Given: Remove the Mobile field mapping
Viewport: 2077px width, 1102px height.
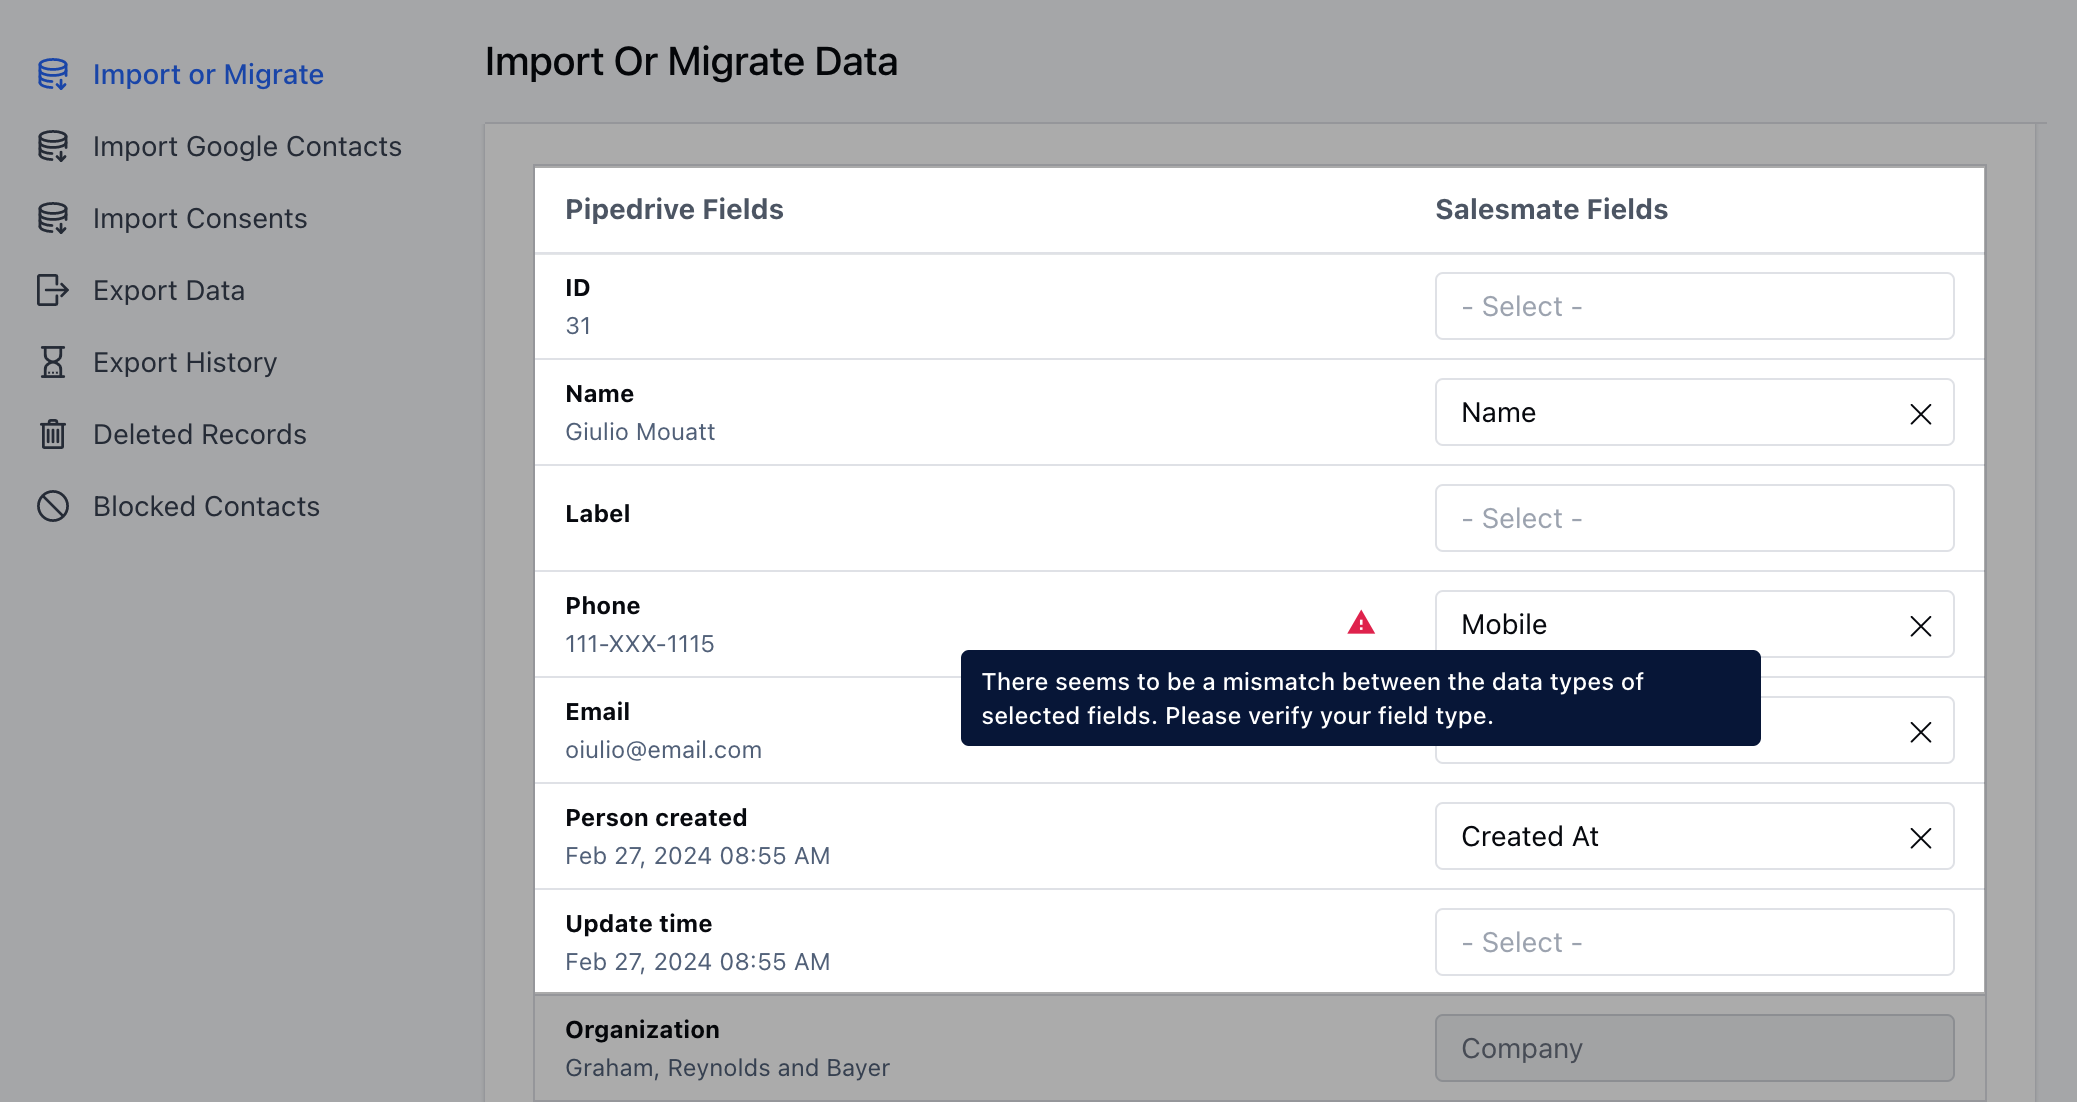Looking at the screenshot, I should tap(1920, 626).
